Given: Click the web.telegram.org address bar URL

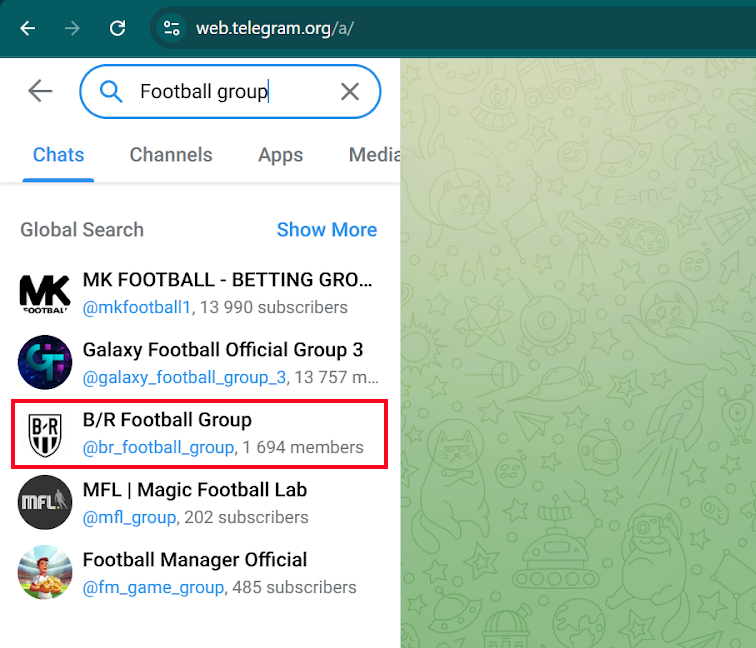Looking at the screenshot, I should 275,28.
